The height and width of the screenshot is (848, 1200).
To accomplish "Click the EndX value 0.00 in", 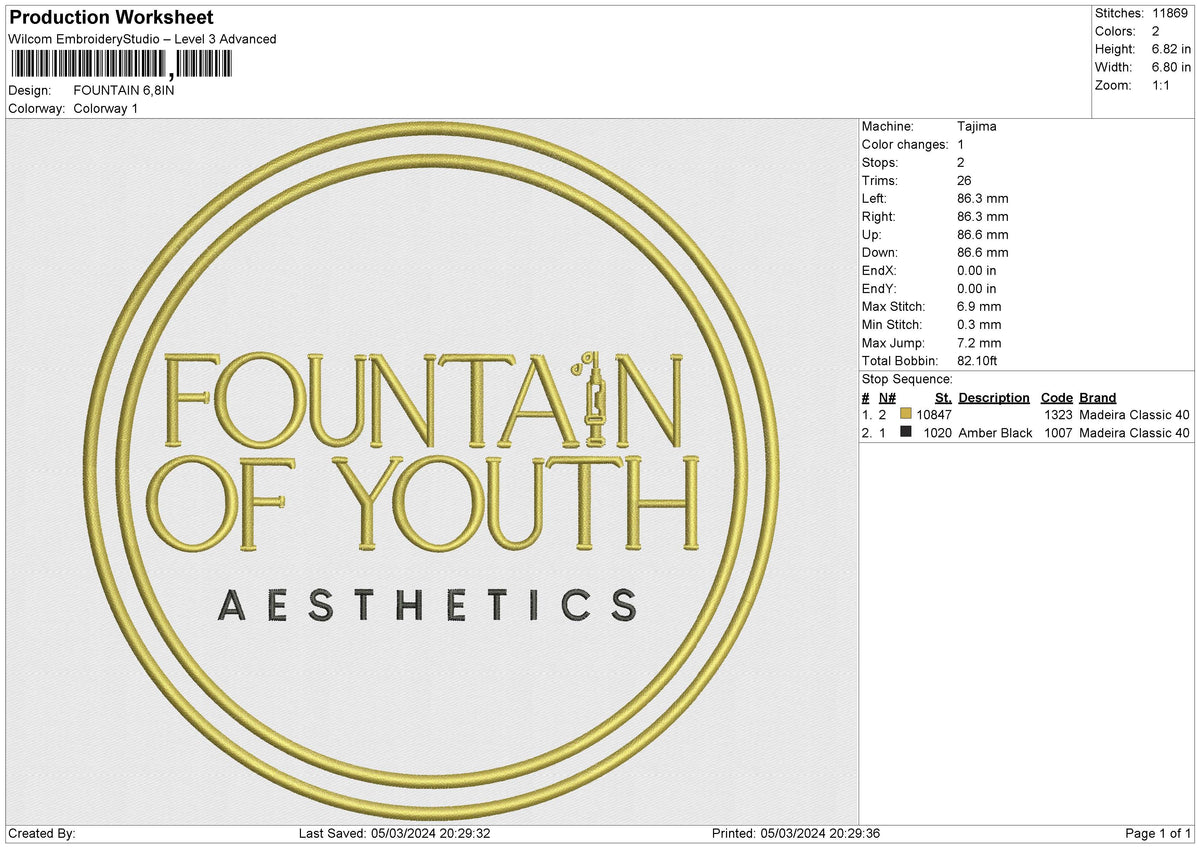I will [x=977, y=270].
